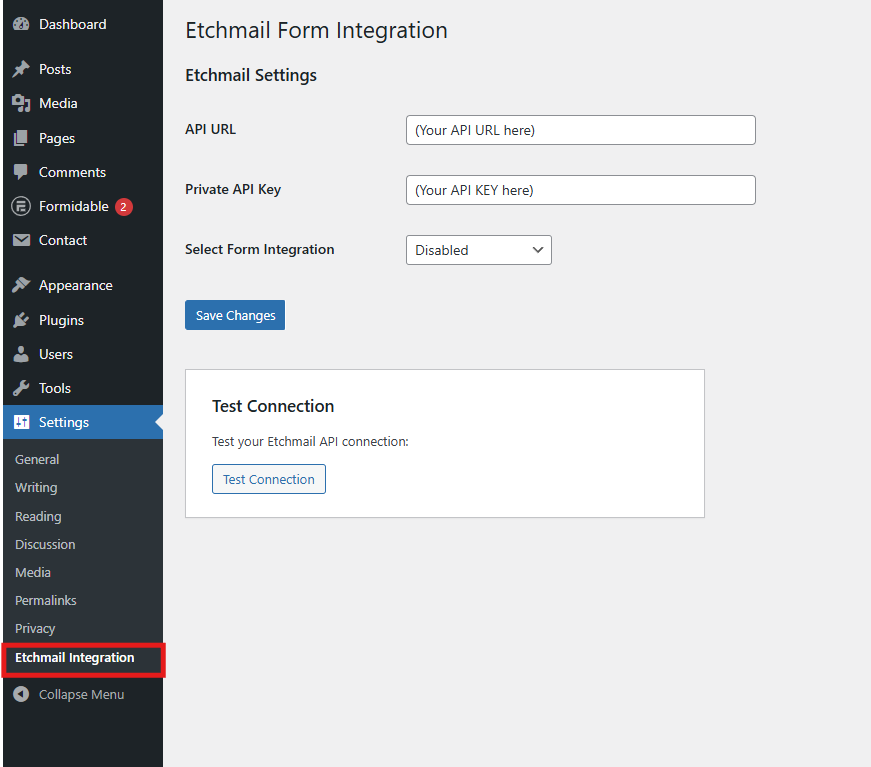Click the Plugins plug icon
The height and width of the screenshot is (767, 871).
point(21,320)
